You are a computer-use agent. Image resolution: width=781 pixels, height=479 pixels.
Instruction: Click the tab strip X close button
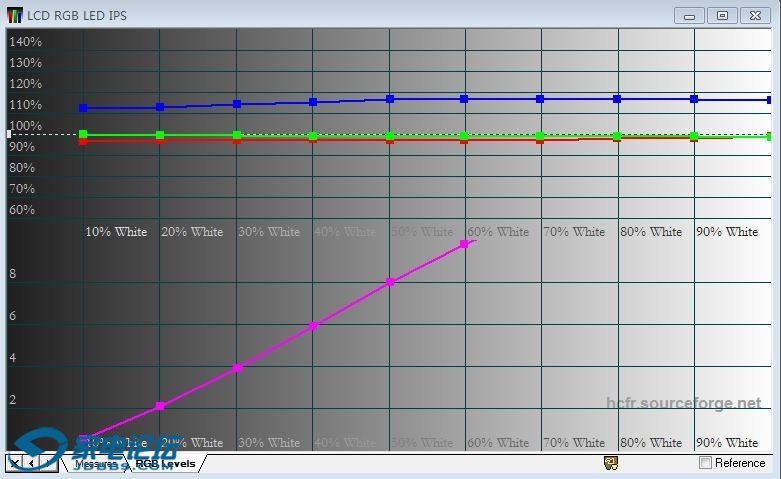coord(15,463)
